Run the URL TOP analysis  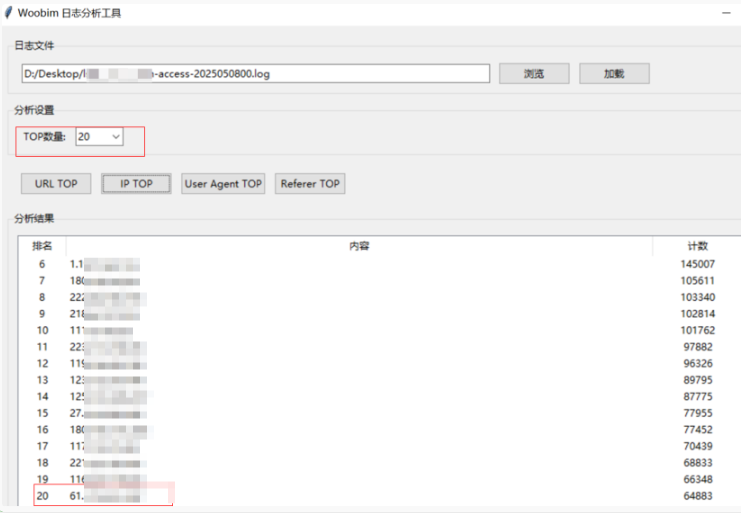56,184
